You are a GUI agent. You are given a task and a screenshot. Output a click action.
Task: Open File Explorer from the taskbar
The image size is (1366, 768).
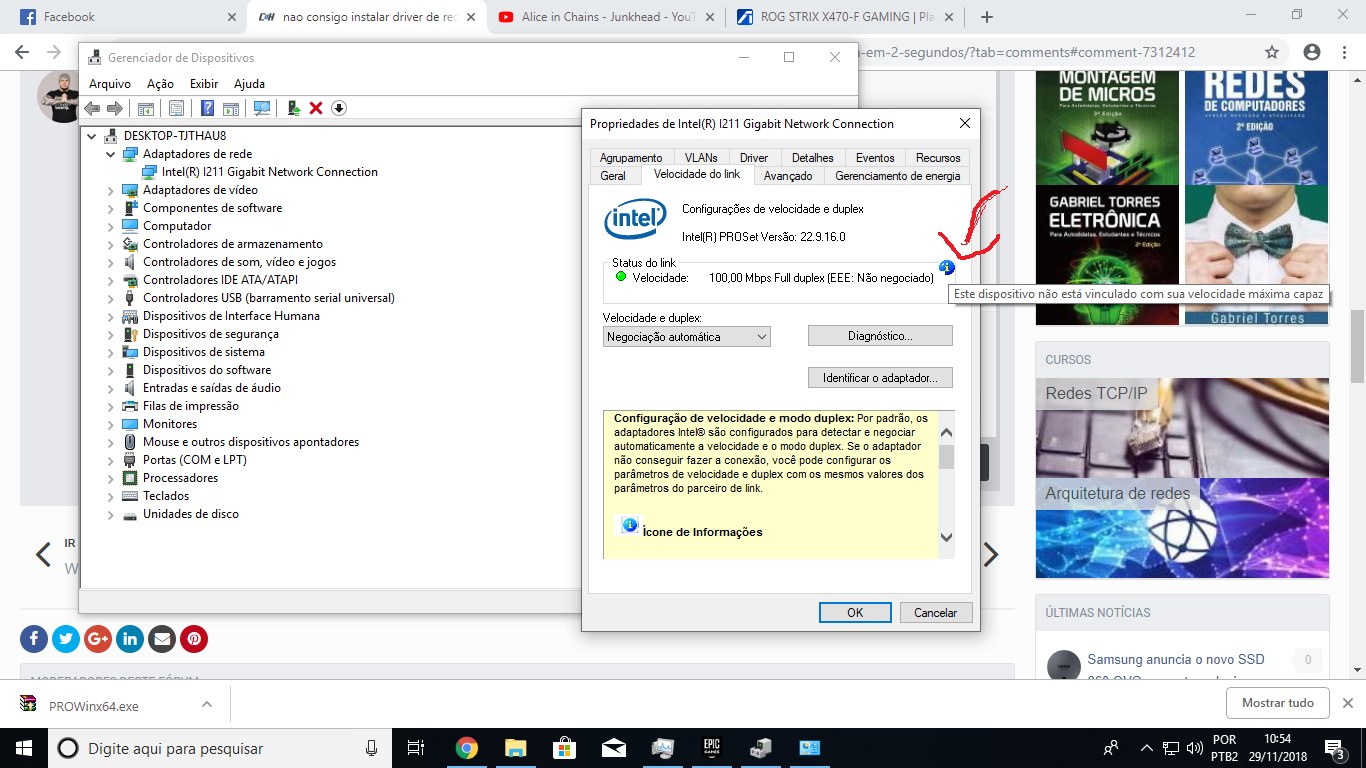tap(515, 747)
